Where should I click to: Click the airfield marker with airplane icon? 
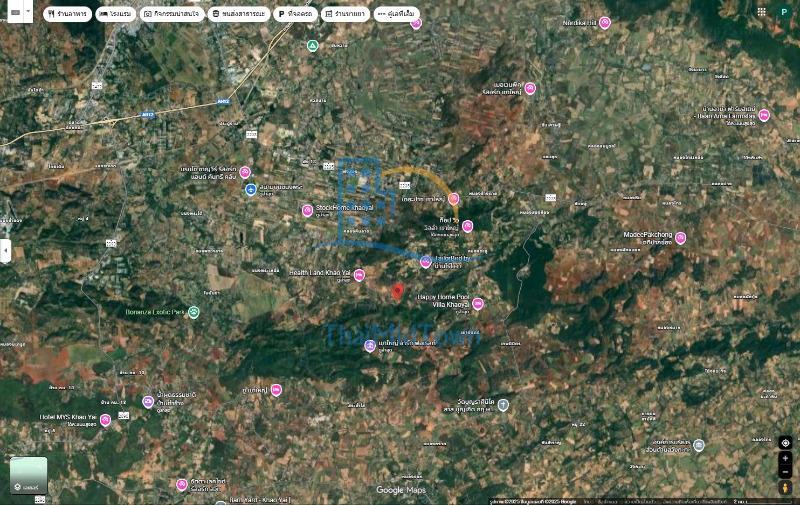[x=251, y=189]
